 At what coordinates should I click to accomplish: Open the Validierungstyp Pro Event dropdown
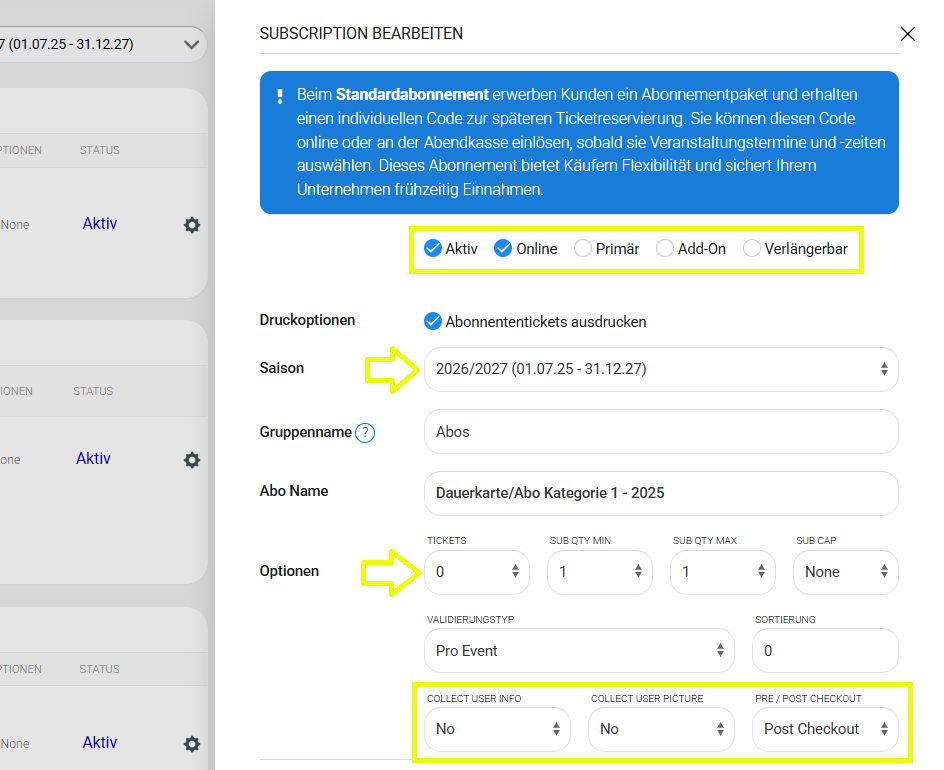point(580,651)
